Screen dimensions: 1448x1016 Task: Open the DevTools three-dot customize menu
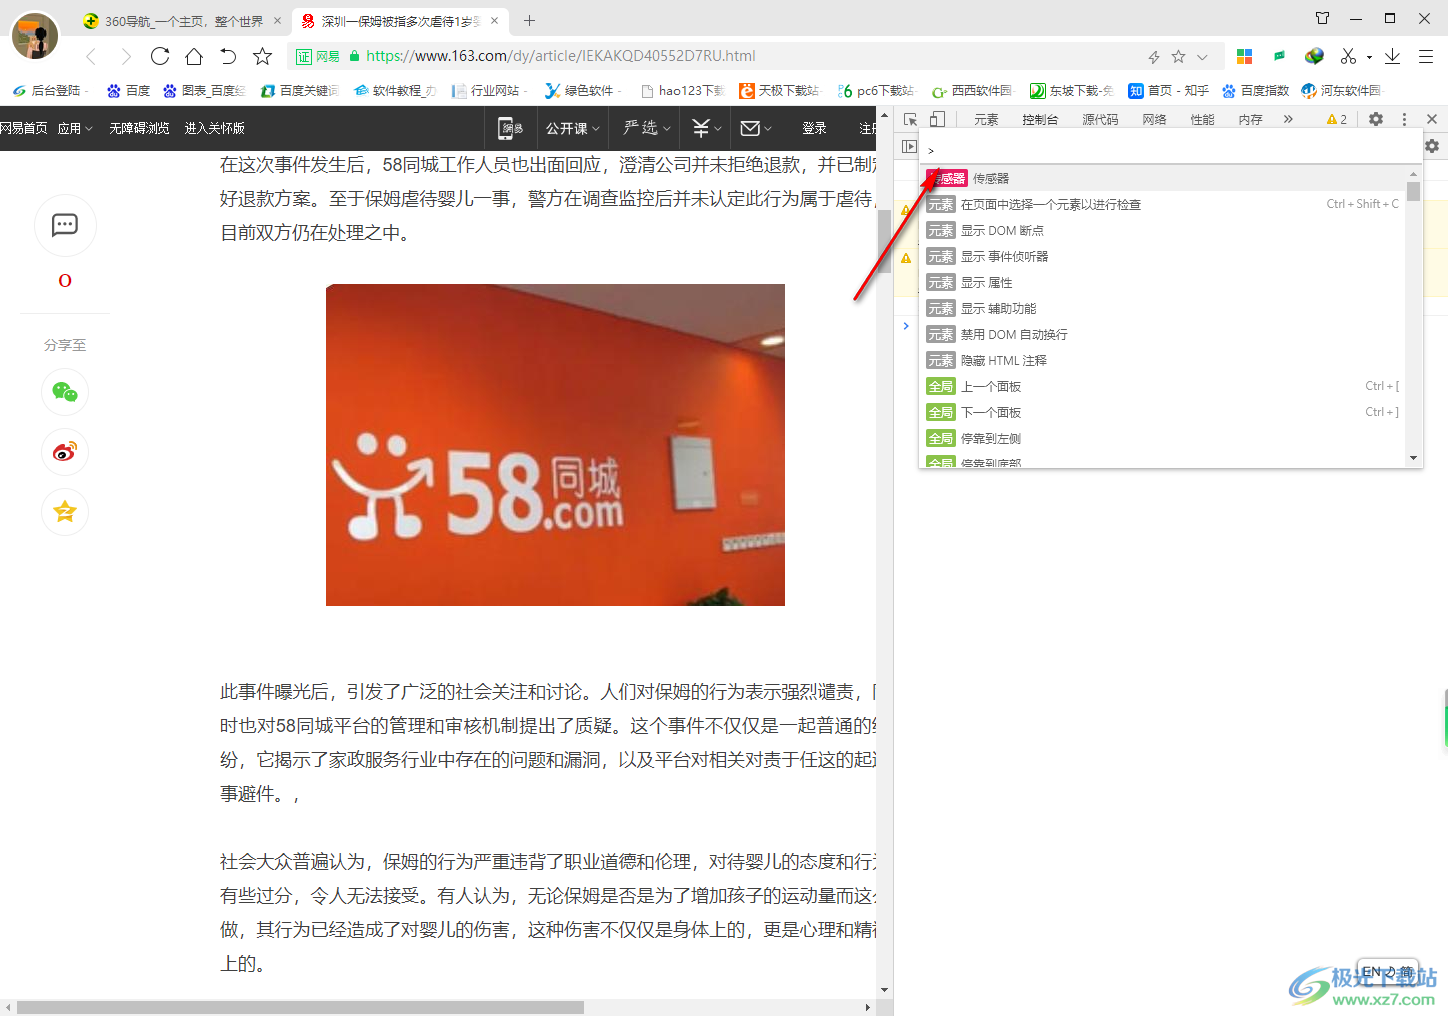pyautogui.click(x=1404, y=119)
